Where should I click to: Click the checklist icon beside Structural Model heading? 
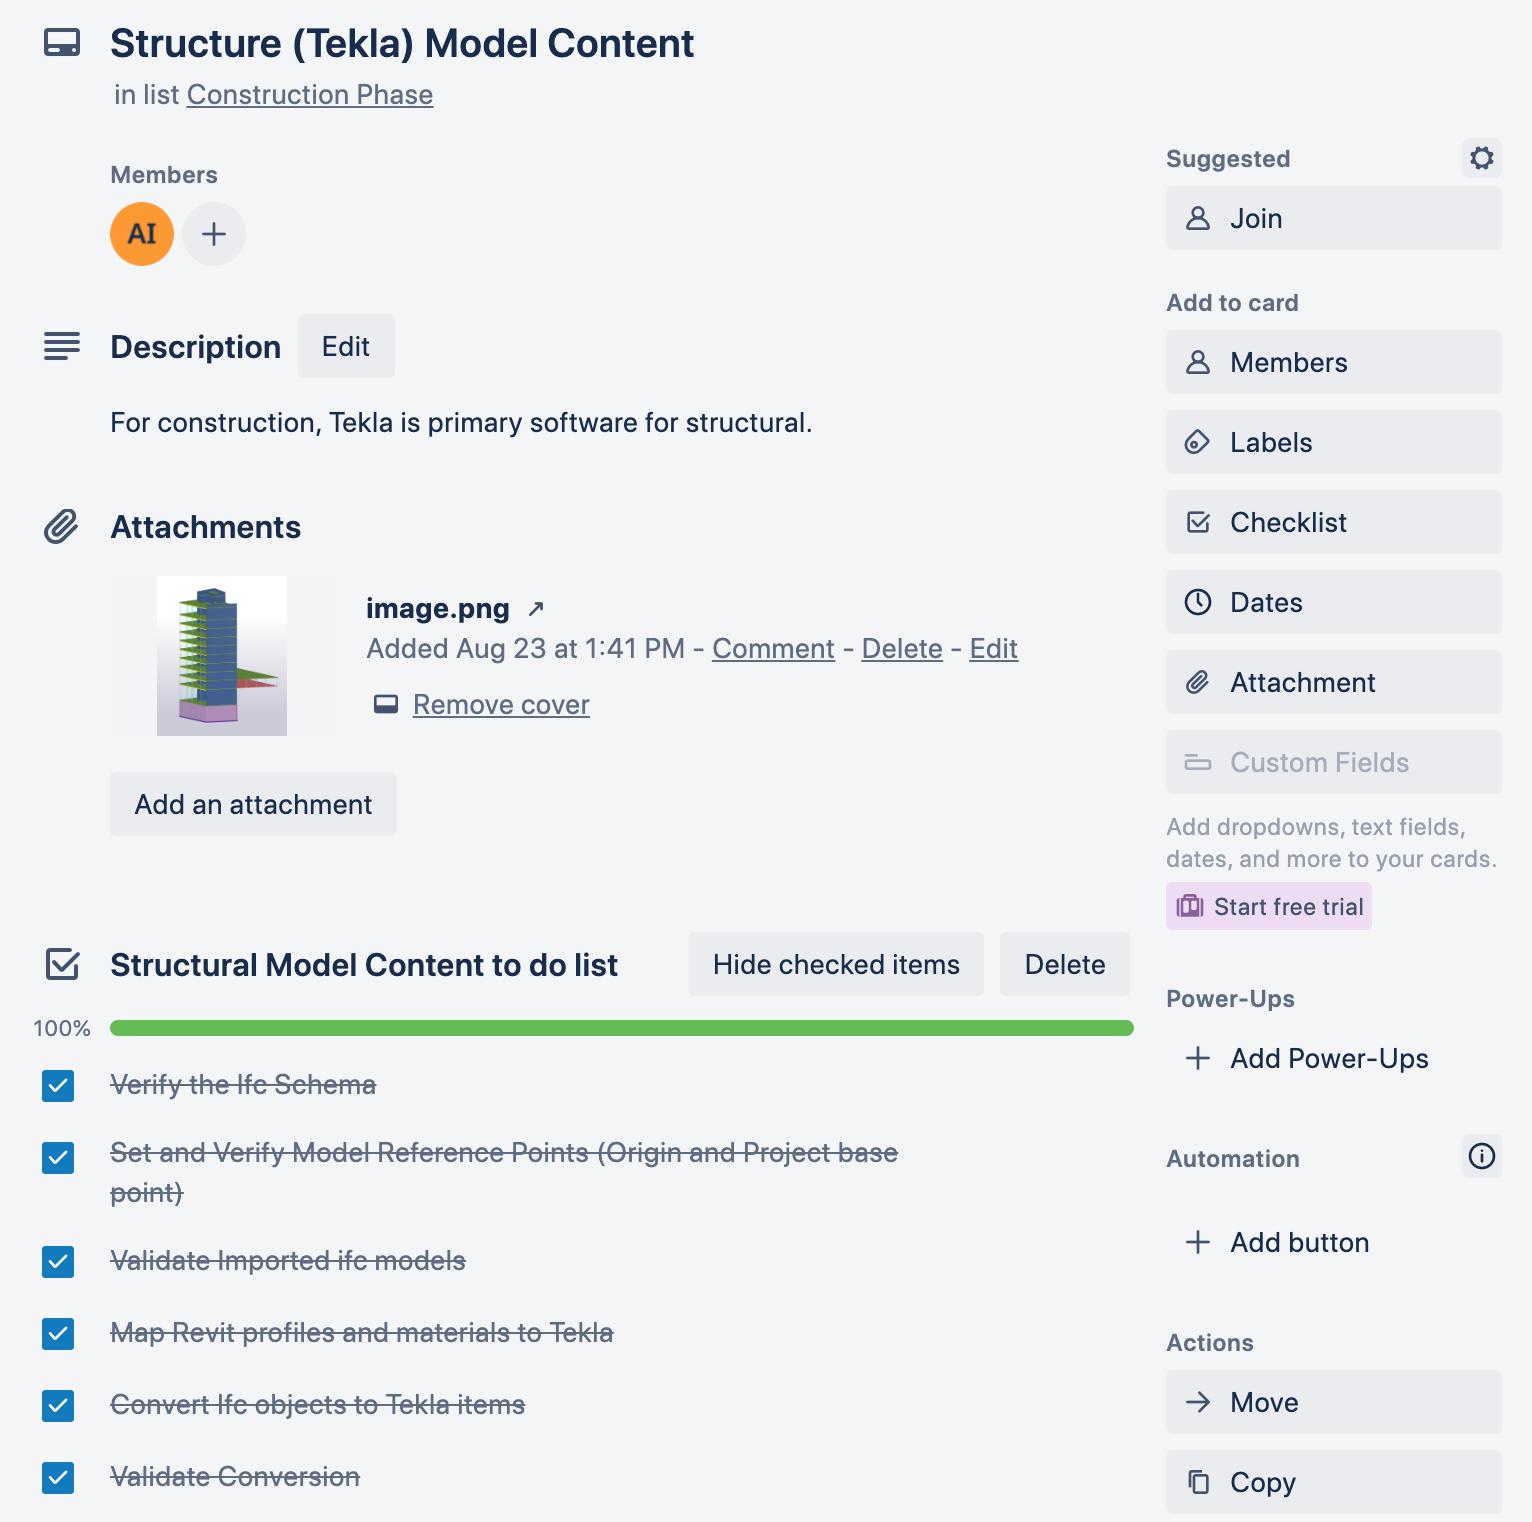pos(63,965)
